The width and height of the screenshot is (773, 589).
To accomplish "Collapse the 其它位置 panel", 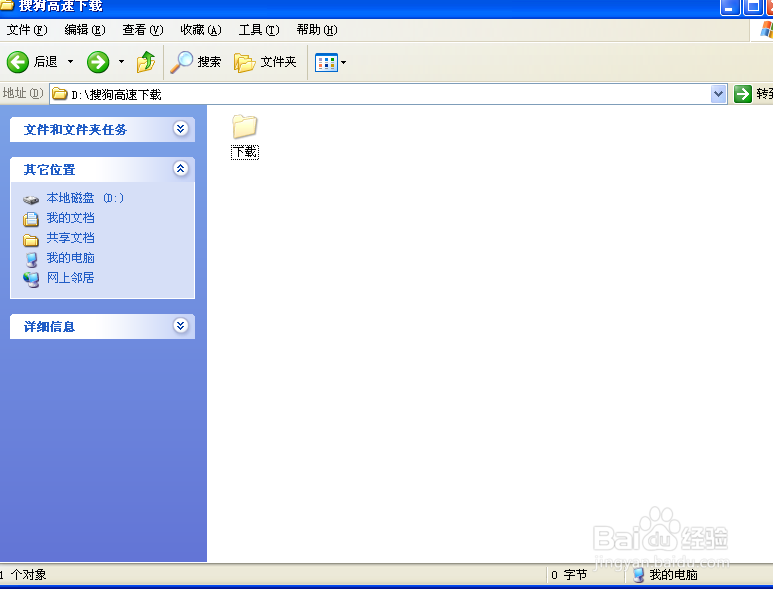I will pyautogui.click(x=180, y=169).
